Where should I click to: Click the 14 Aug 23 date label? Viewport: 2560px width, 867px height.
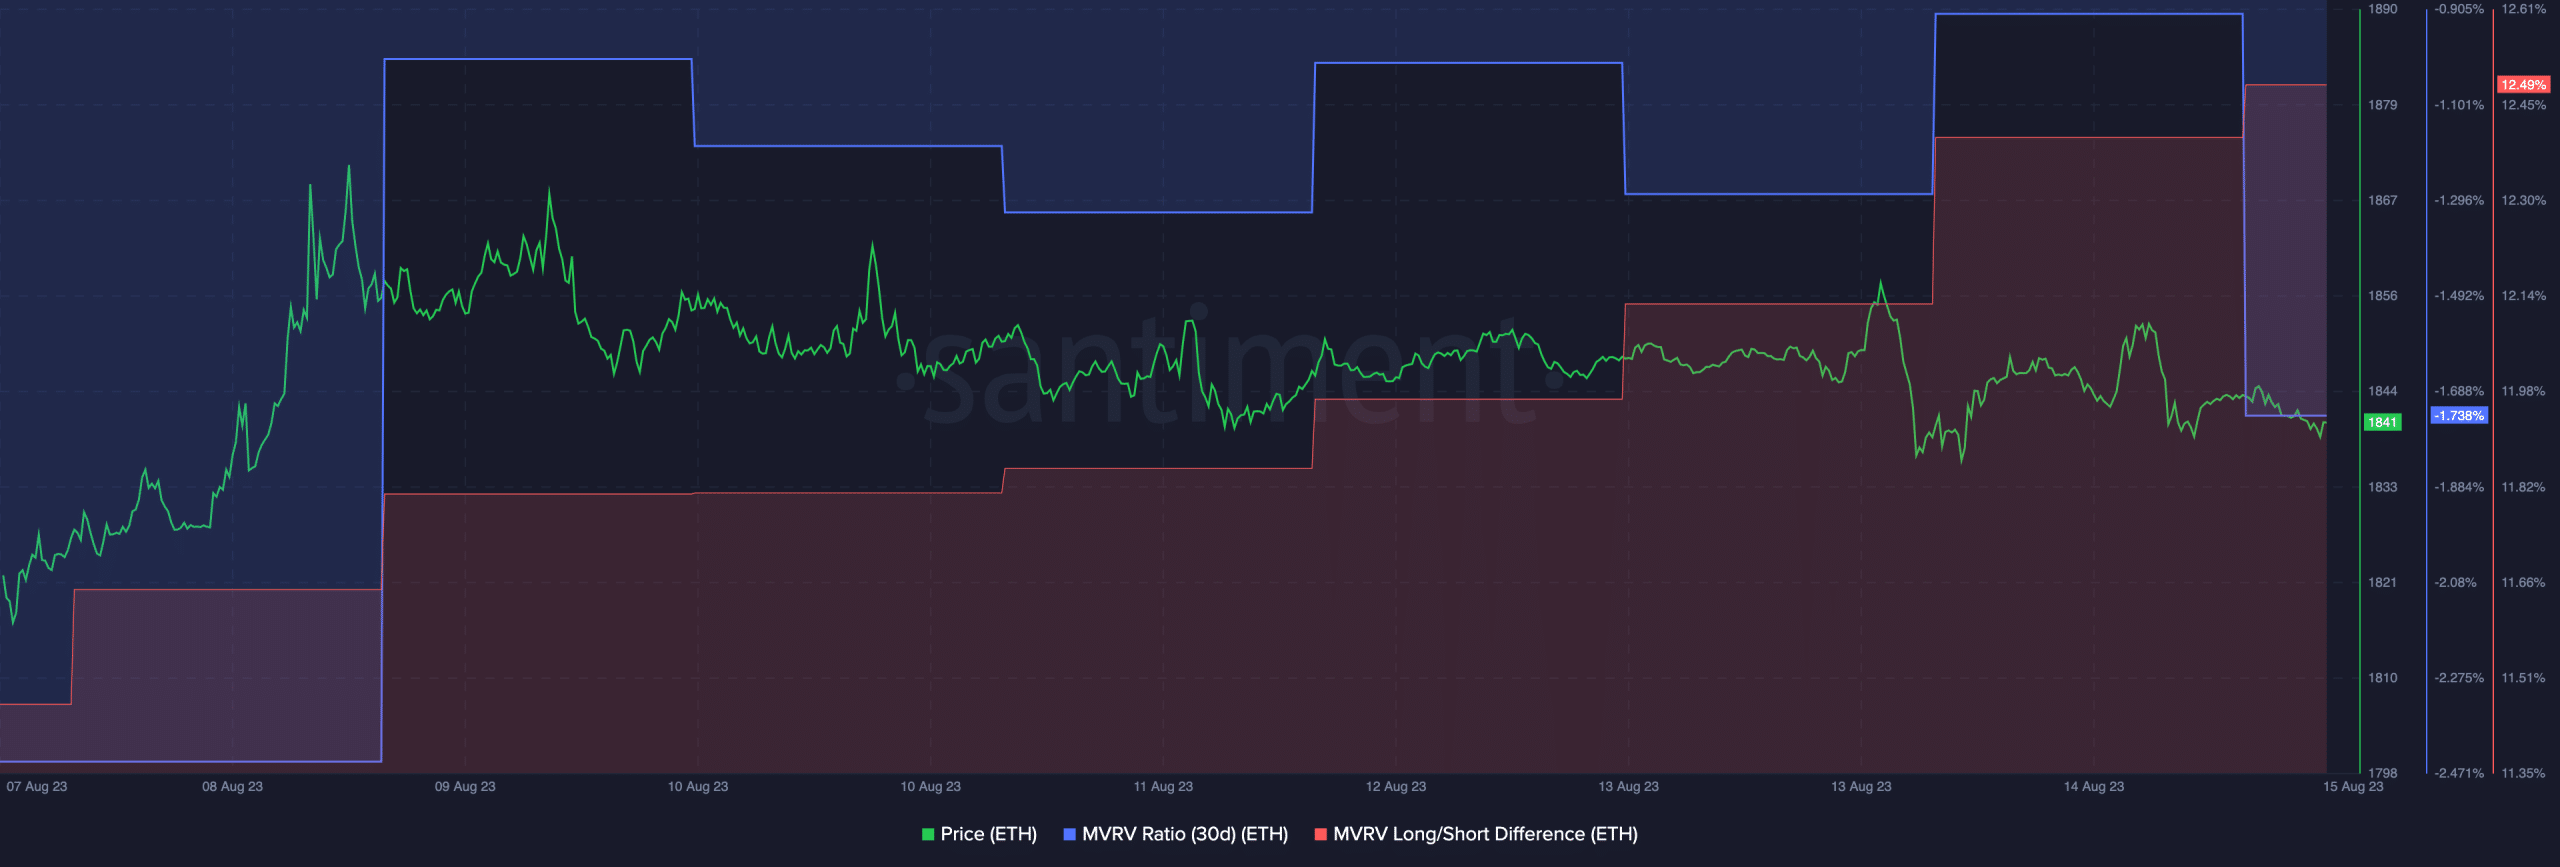(x=2094, y=787)
